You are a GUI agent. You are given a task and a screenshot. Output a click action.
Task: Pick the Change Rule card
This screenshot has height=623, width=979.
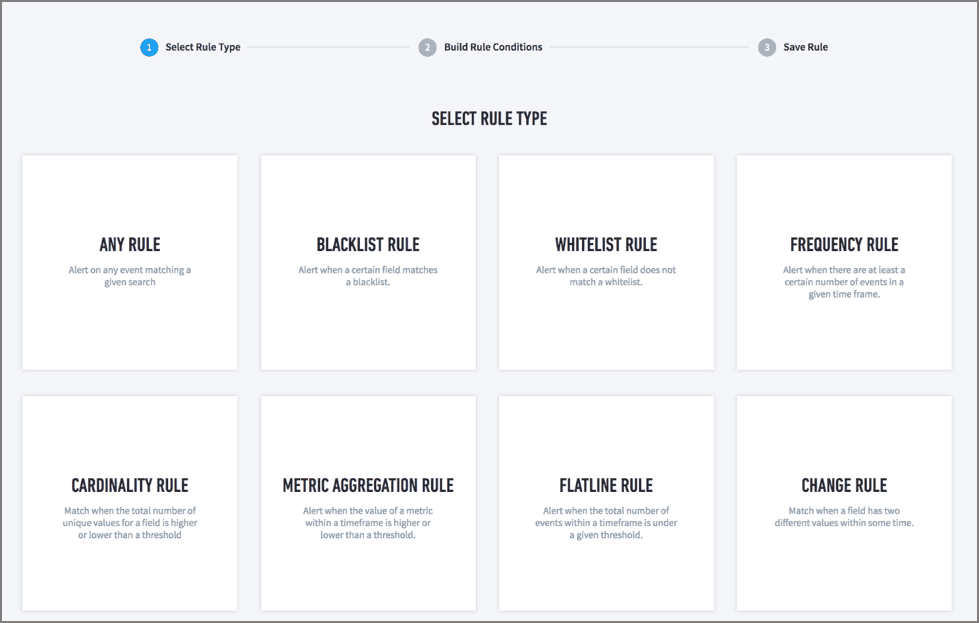tap(844, 503)
